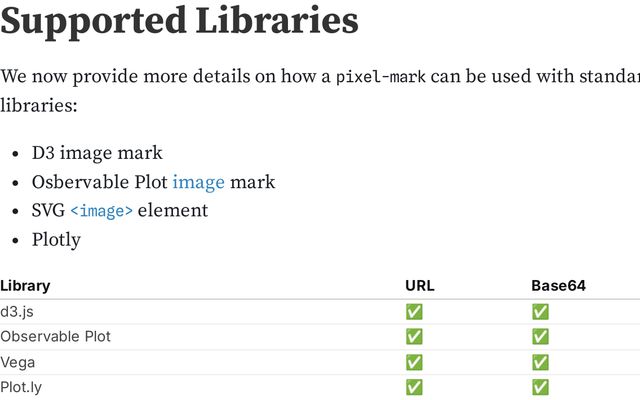The width and height of the screenshot is (640, 400).
Task: Select the Vega row label
Action: coord(18,362)
